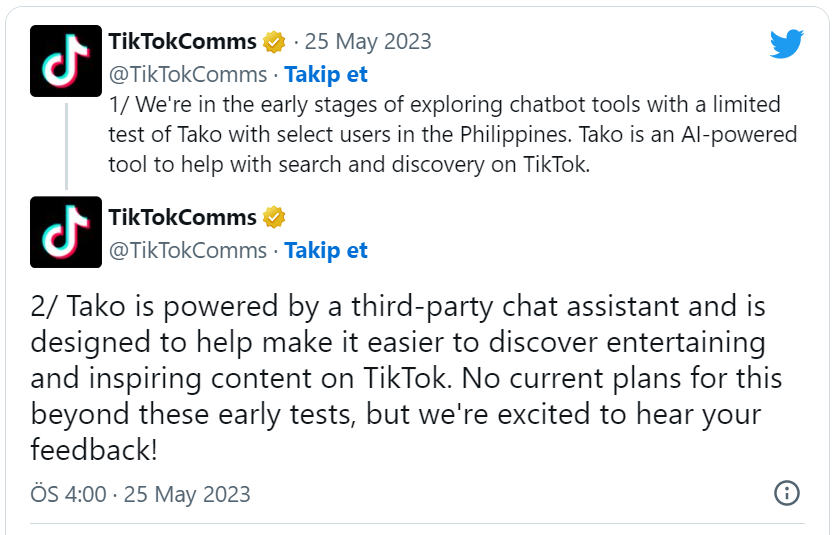Click @TikTokComms handle in the first tweet
Image resolution: width=833 pixels, height=535 pixels.
click(x=187, y=75)
